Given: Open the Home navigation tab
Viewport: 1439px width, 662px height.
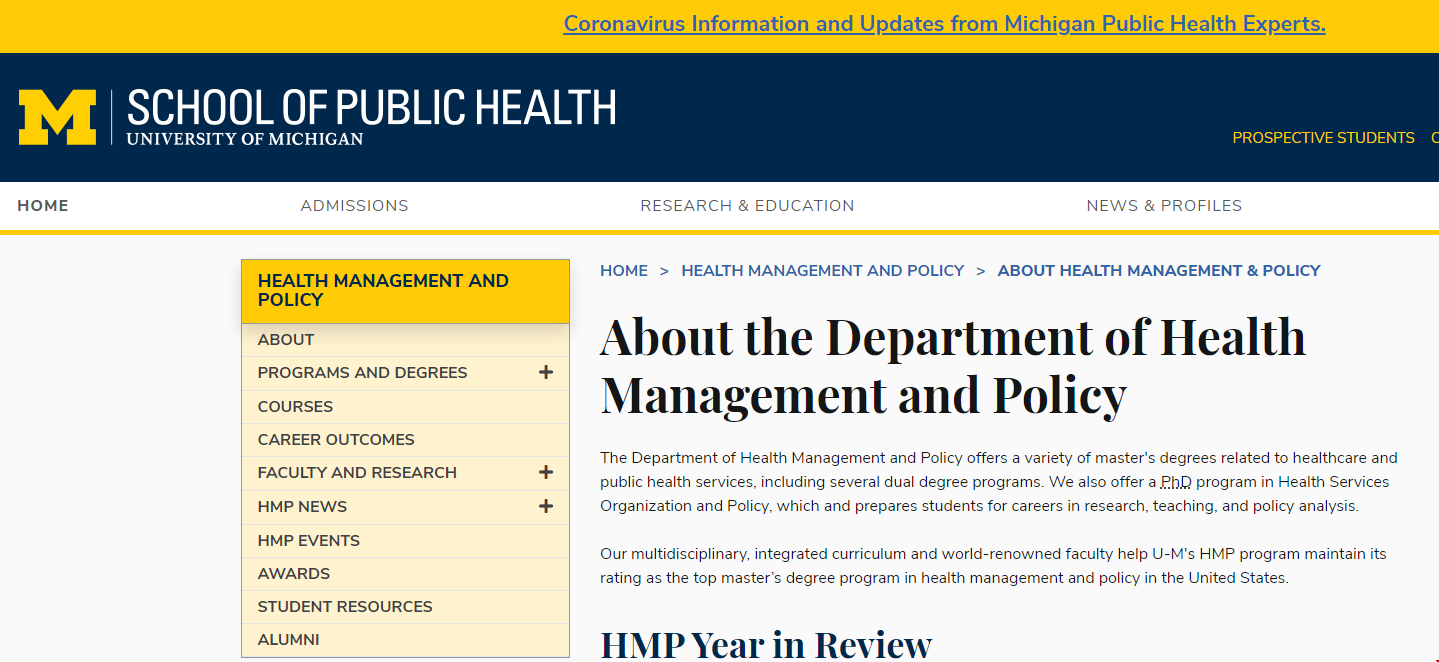Looking at the screenshot, I should [43, 206].
